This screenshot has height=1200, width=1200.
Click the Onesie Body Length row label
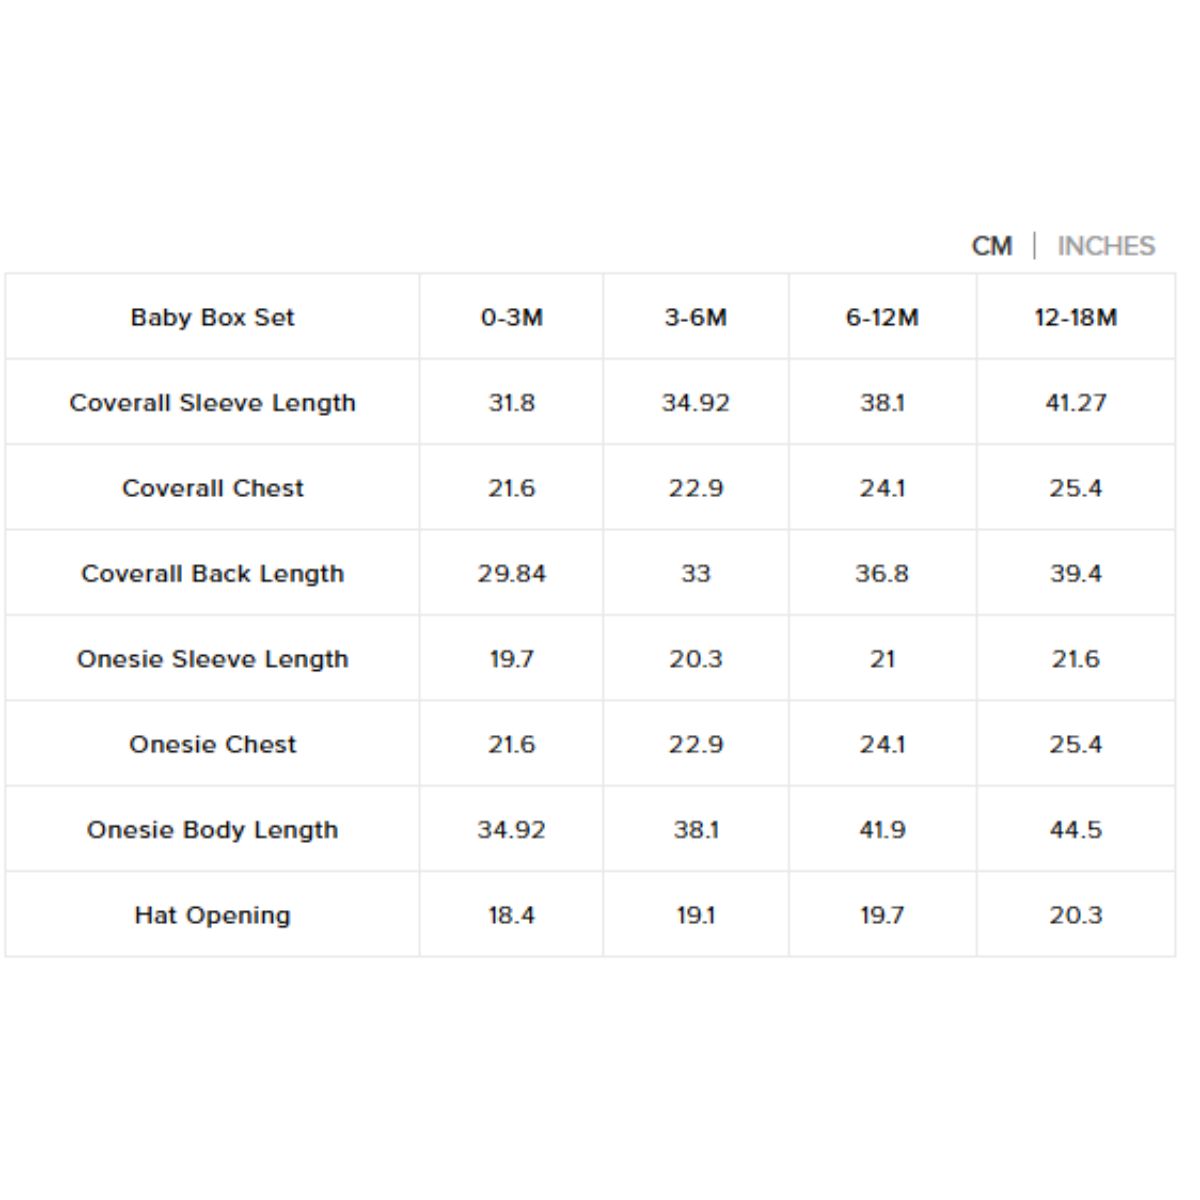212,830
